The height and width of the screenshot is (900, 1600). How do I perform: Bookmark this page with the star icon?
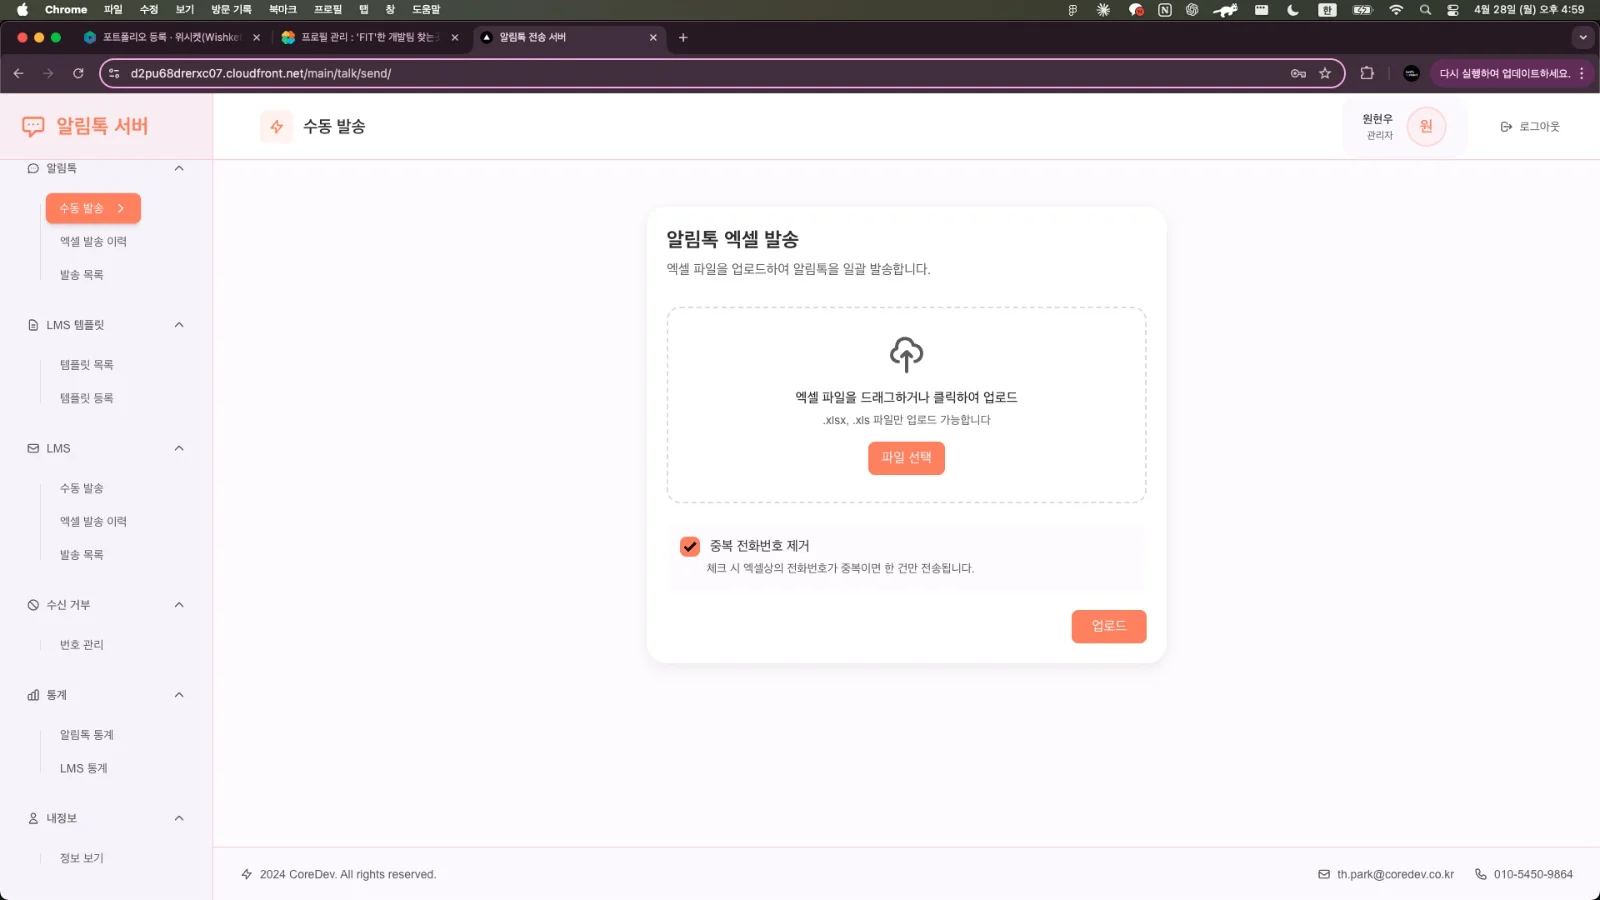(1325, 73)
